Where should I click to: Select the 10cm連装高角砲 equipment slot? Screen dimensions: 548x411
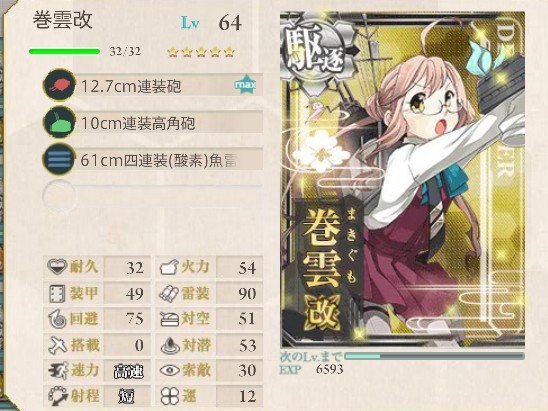click(153, 123)
